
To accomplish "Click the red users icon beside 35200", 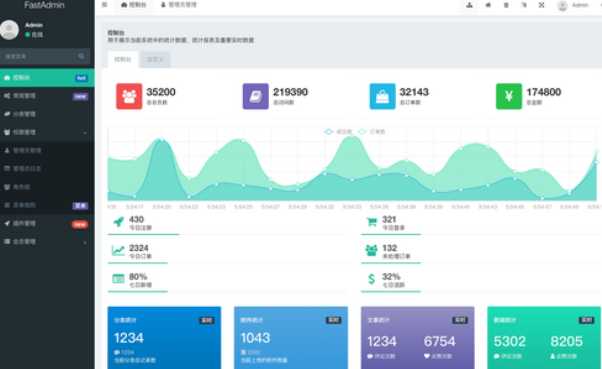I will point(129,96).
